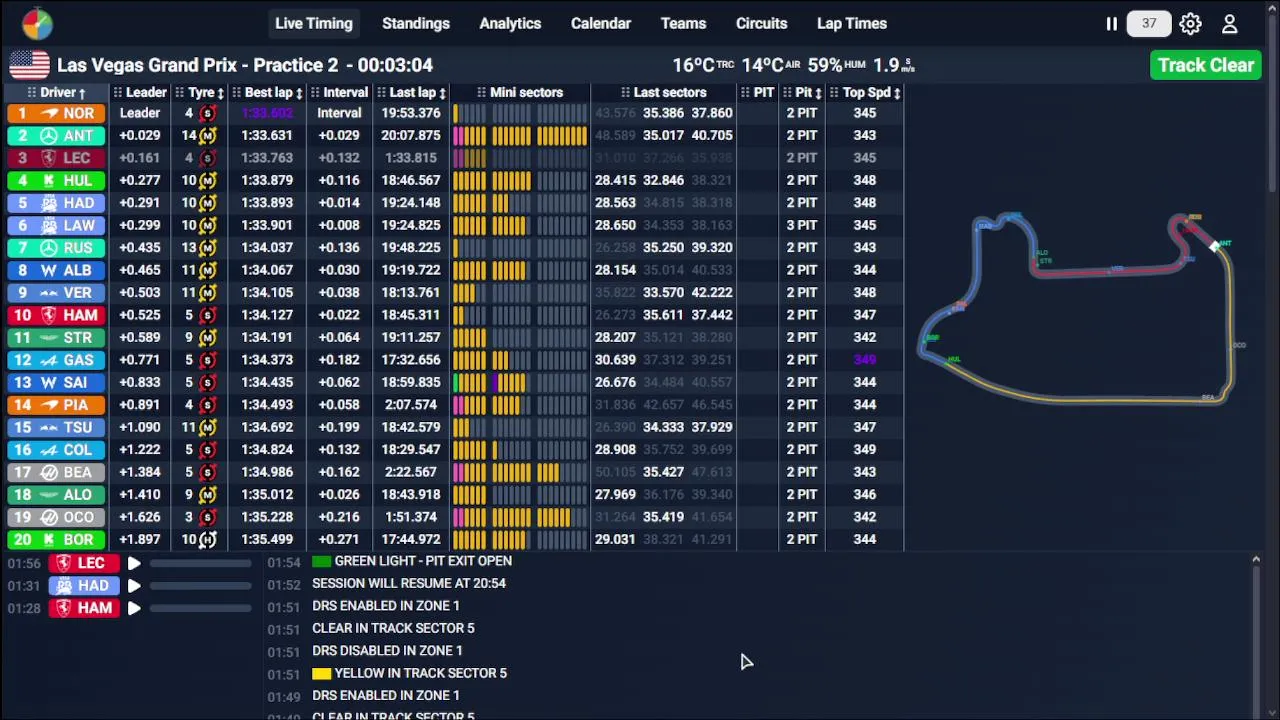Open the Standings tab
1280x720 pixels.
416,23
